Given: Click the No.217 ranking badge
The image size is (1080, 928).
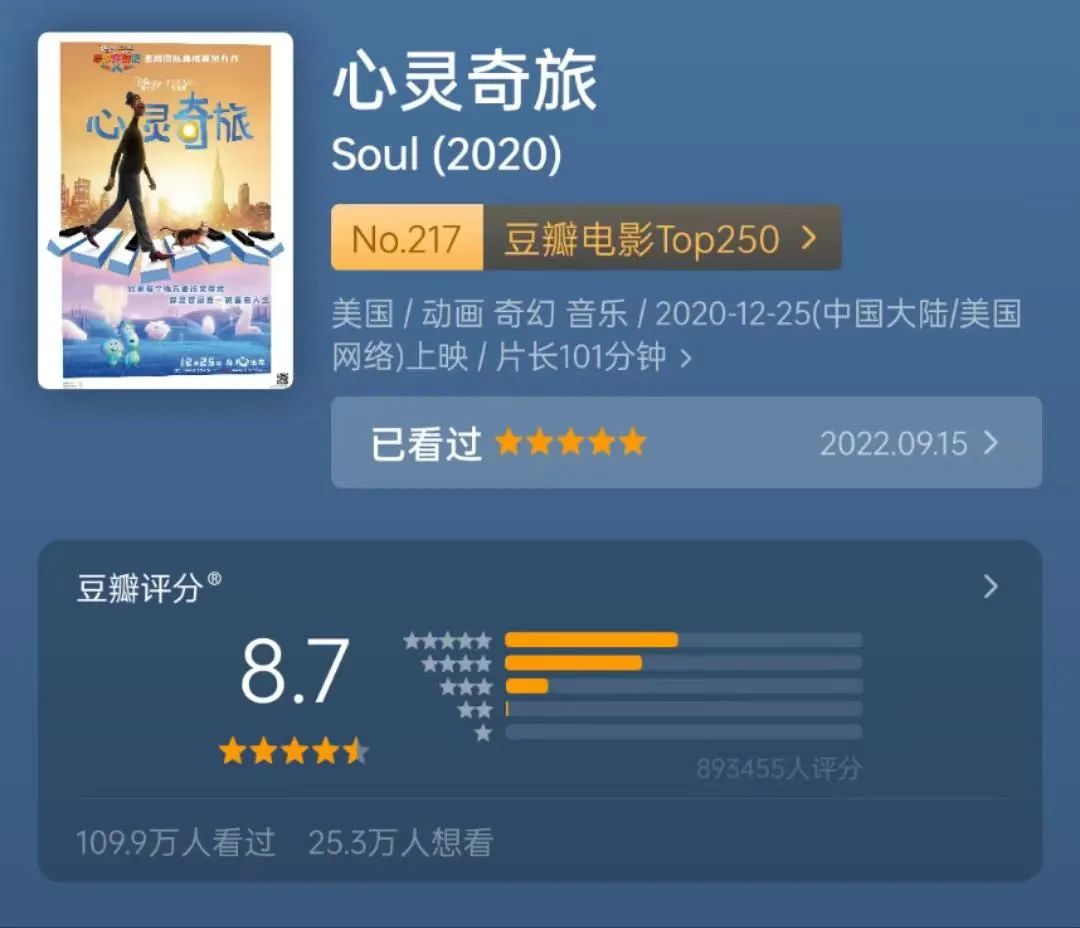Looking at the screenshot, I should tap(407, 238).
